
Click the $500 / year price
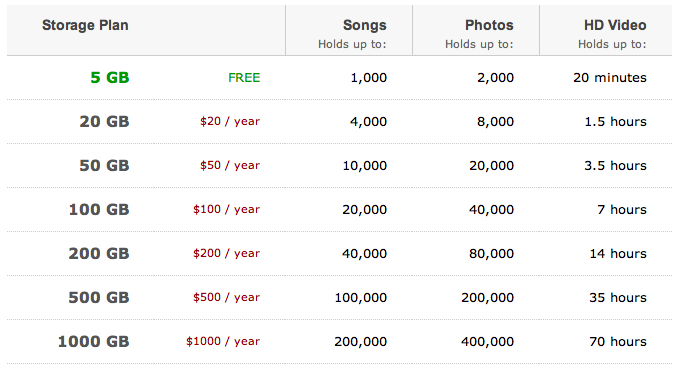click(226, 297)
